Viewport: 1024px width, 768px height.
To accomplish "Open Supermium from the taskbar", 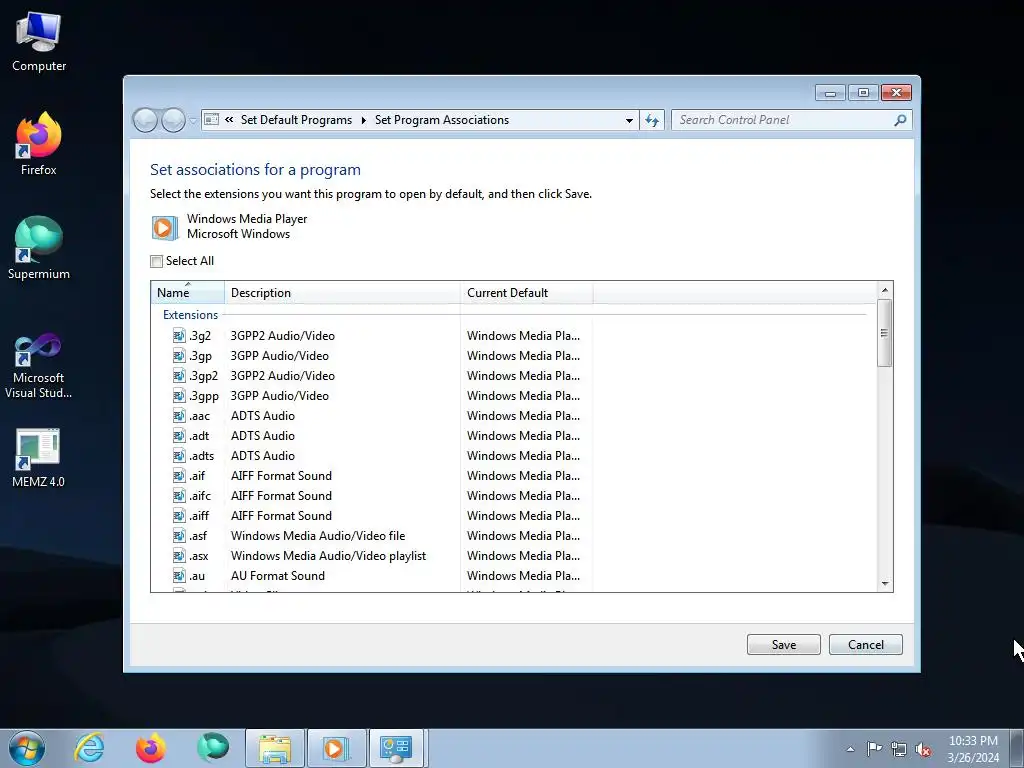I will tap(213, 748).
